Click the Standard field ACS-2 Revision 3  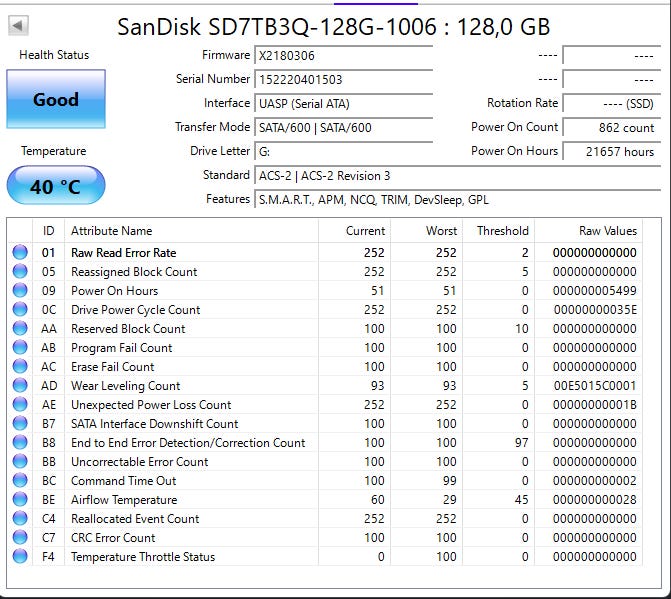point(457,175)
